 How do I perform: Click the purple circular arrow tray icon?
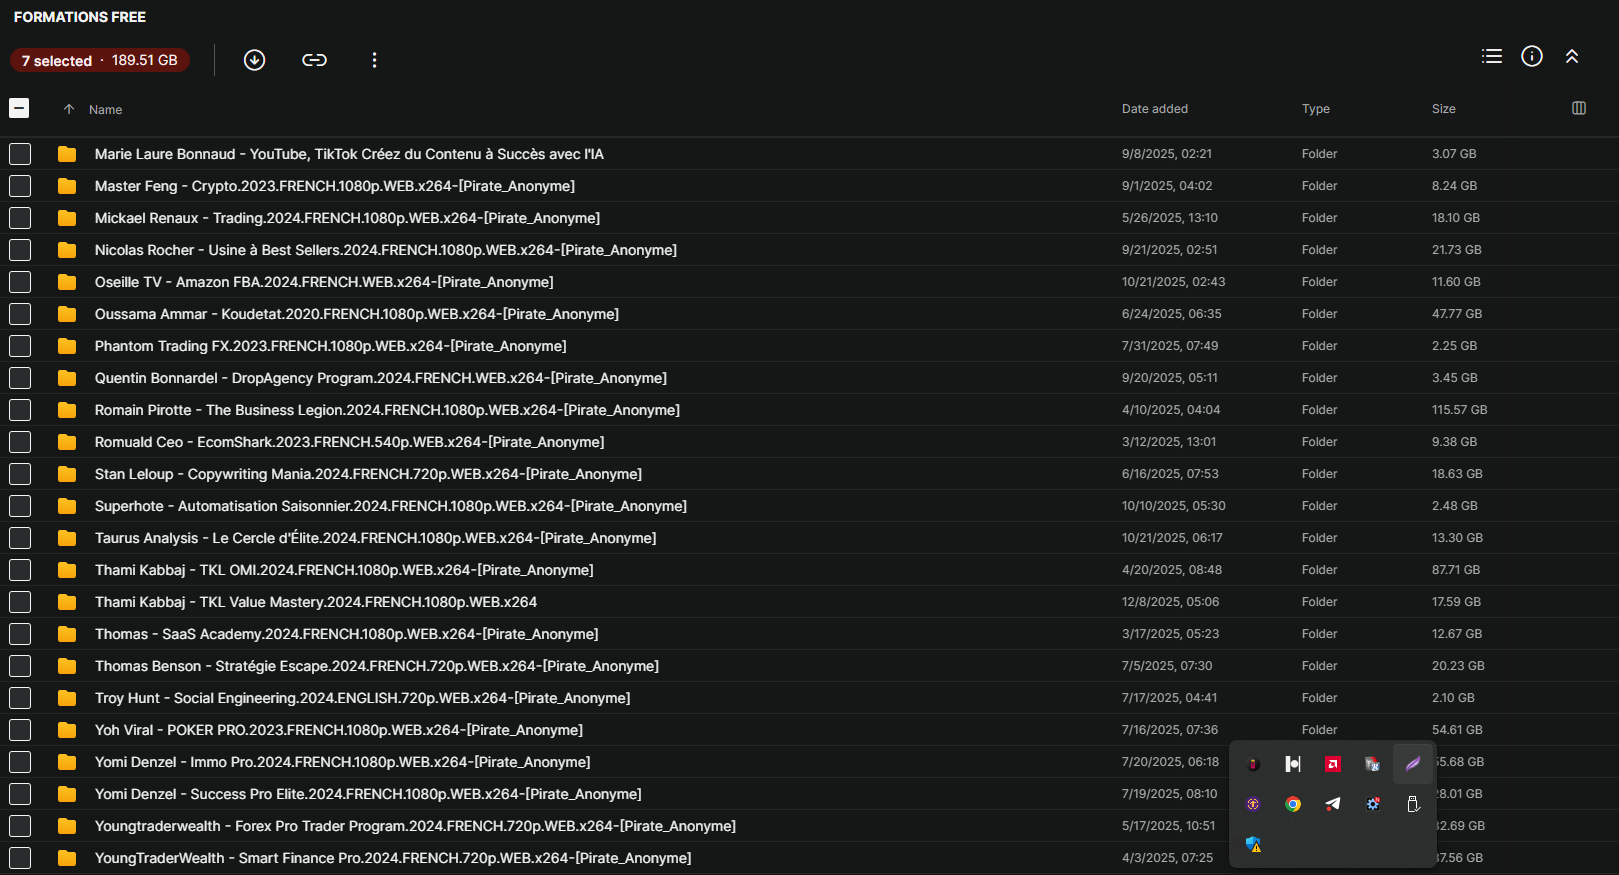[x=1253, y=804]
